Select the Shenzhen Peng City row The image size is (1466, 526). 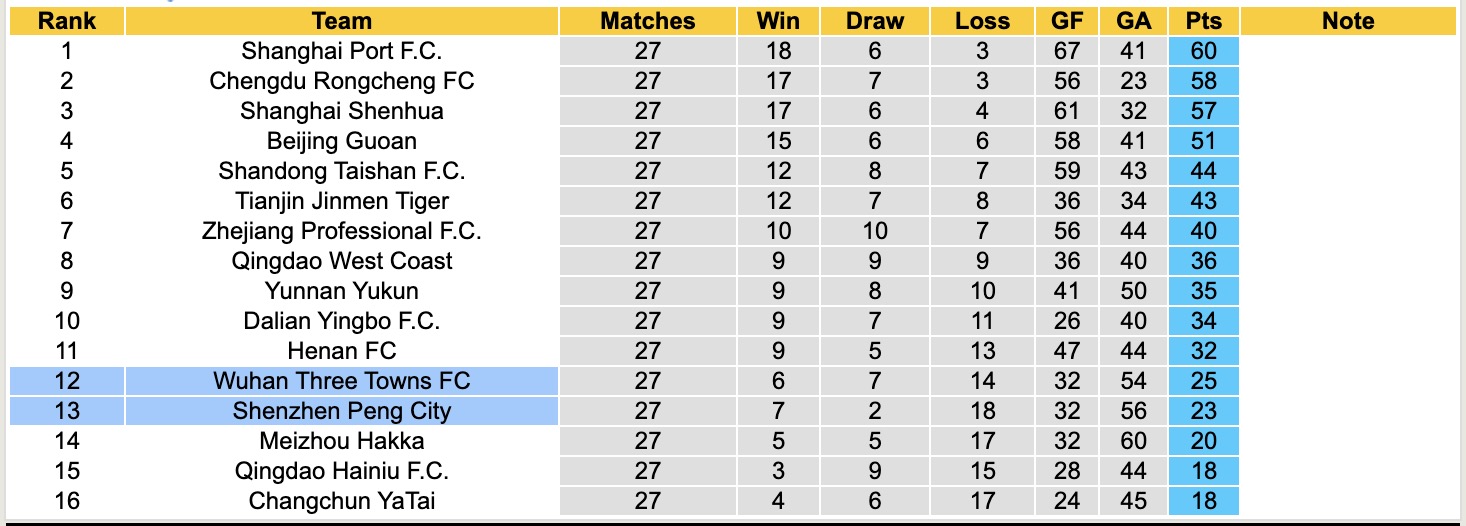[x=341, y=411]
